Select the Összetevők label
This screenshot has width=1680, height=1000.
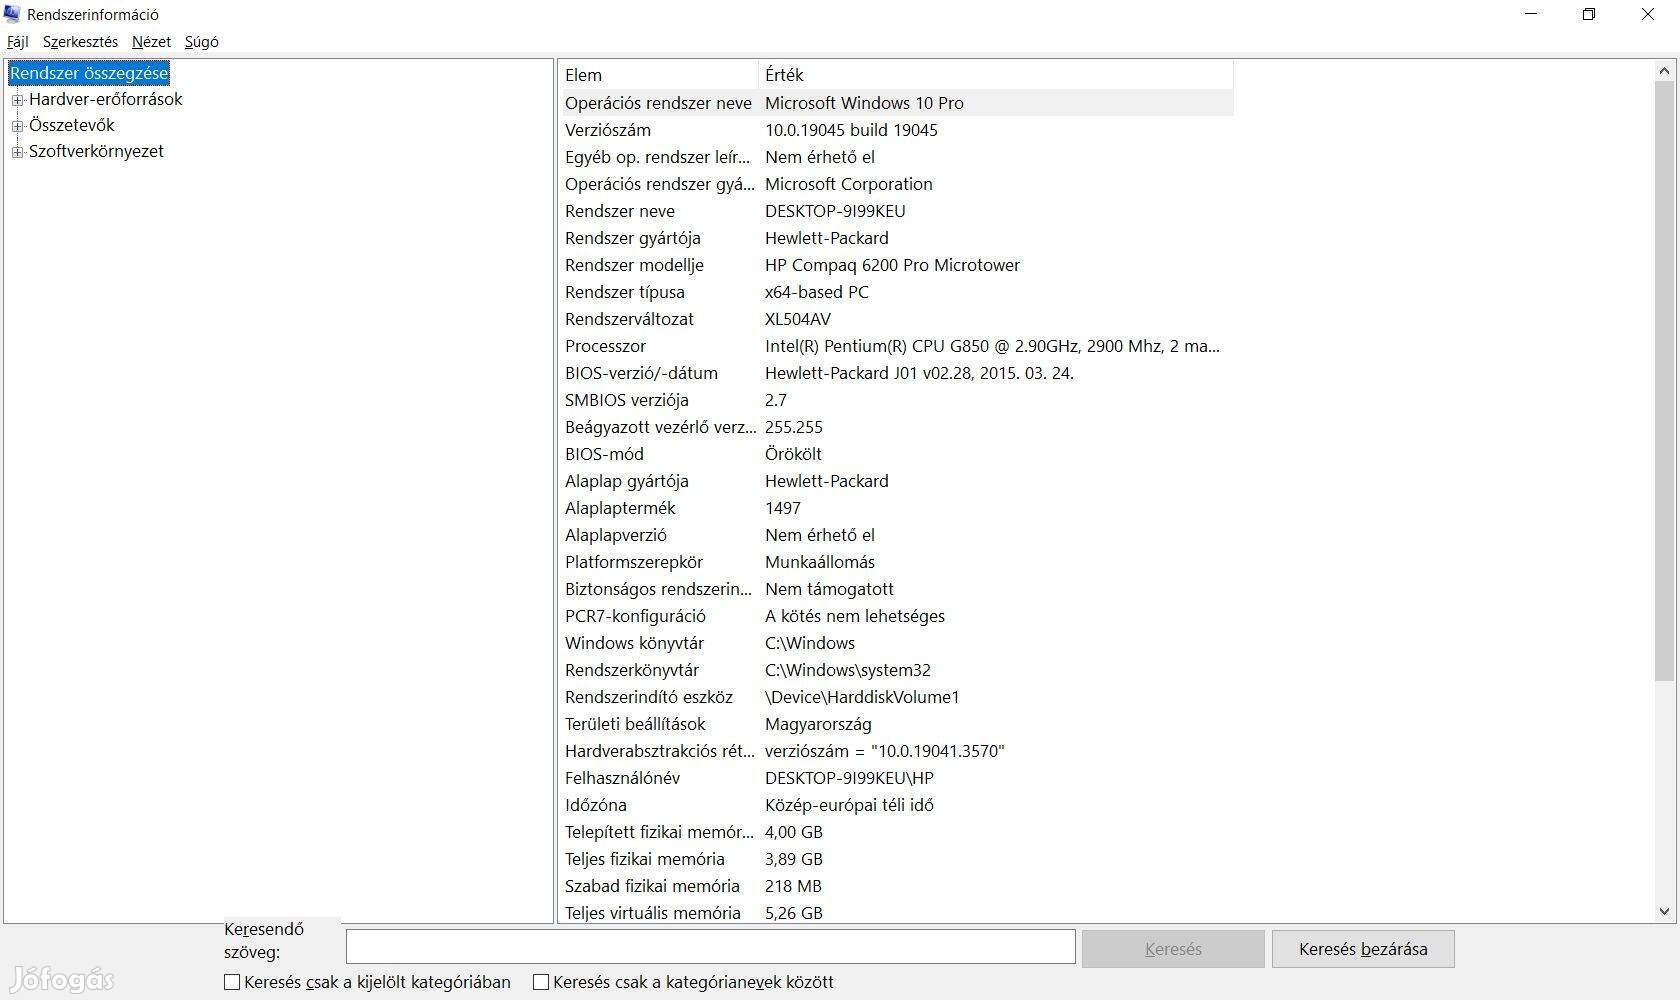[x=72, y=125]
